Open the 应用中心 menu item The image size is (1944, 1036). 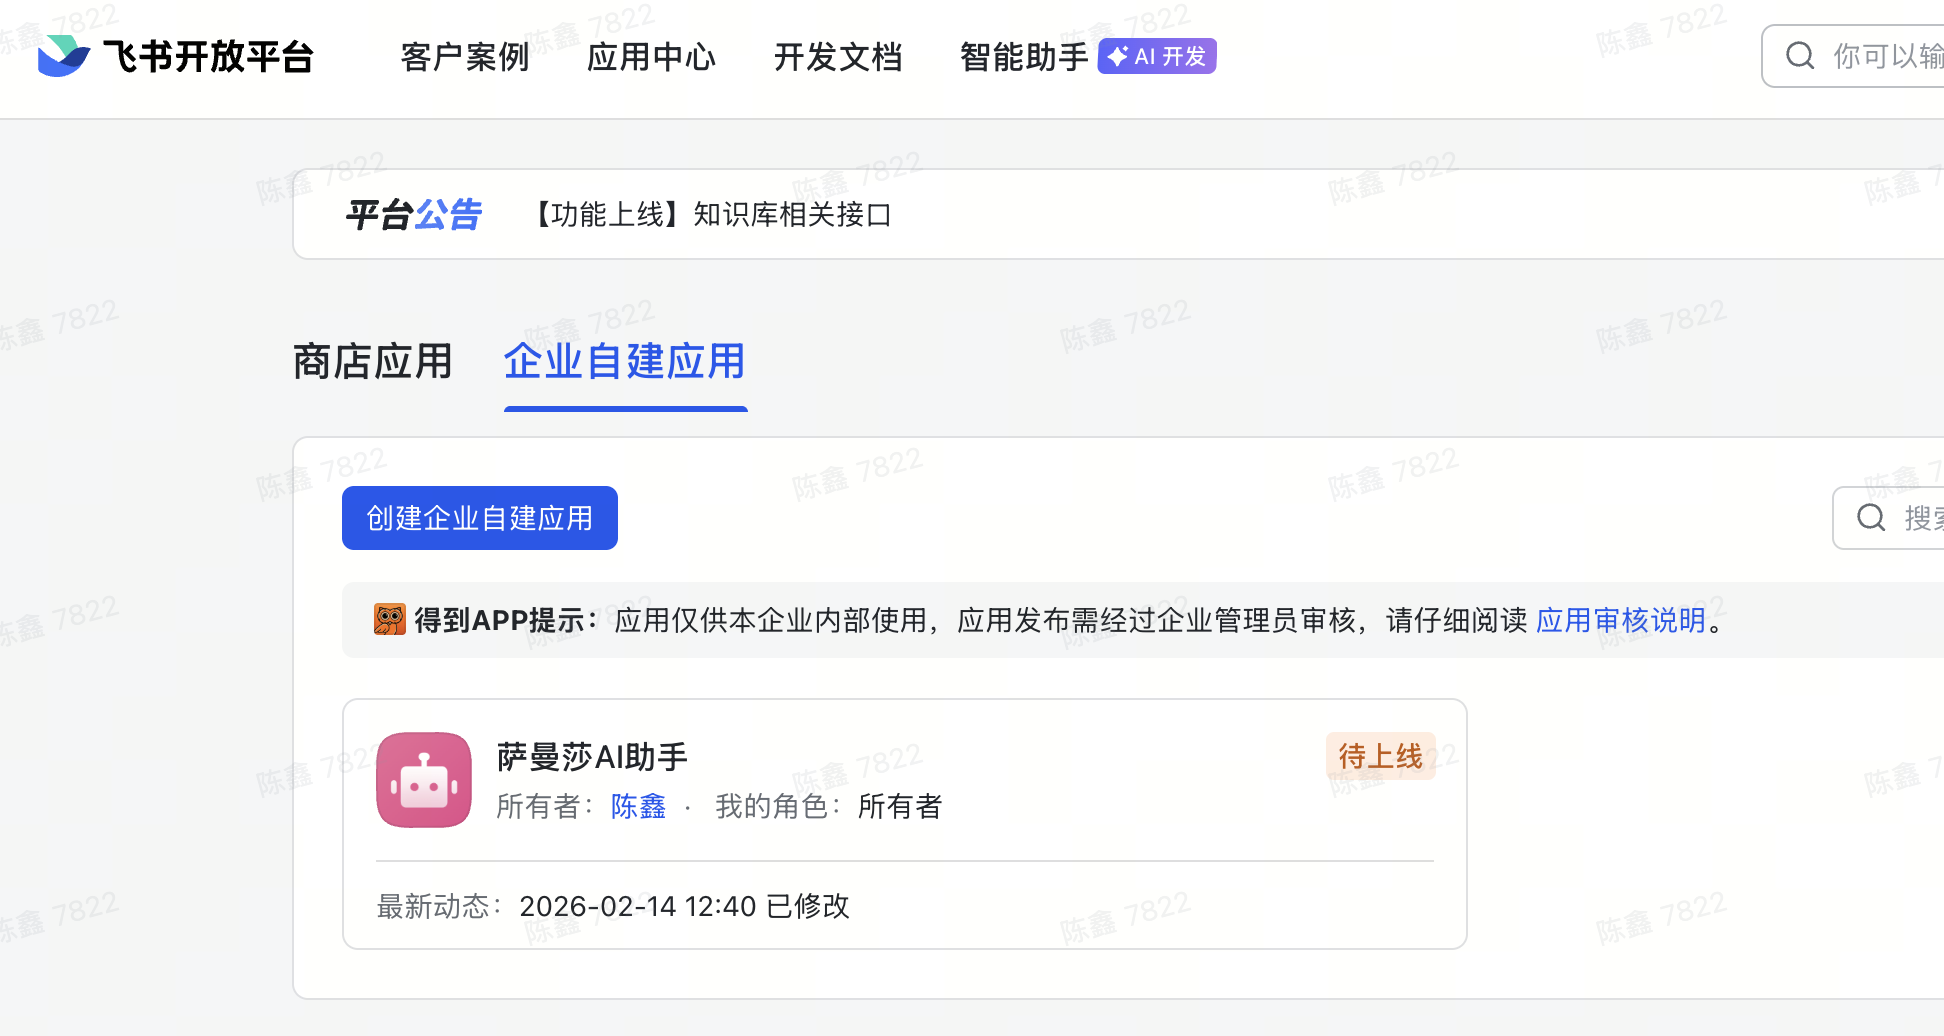[x=651, y=57]
